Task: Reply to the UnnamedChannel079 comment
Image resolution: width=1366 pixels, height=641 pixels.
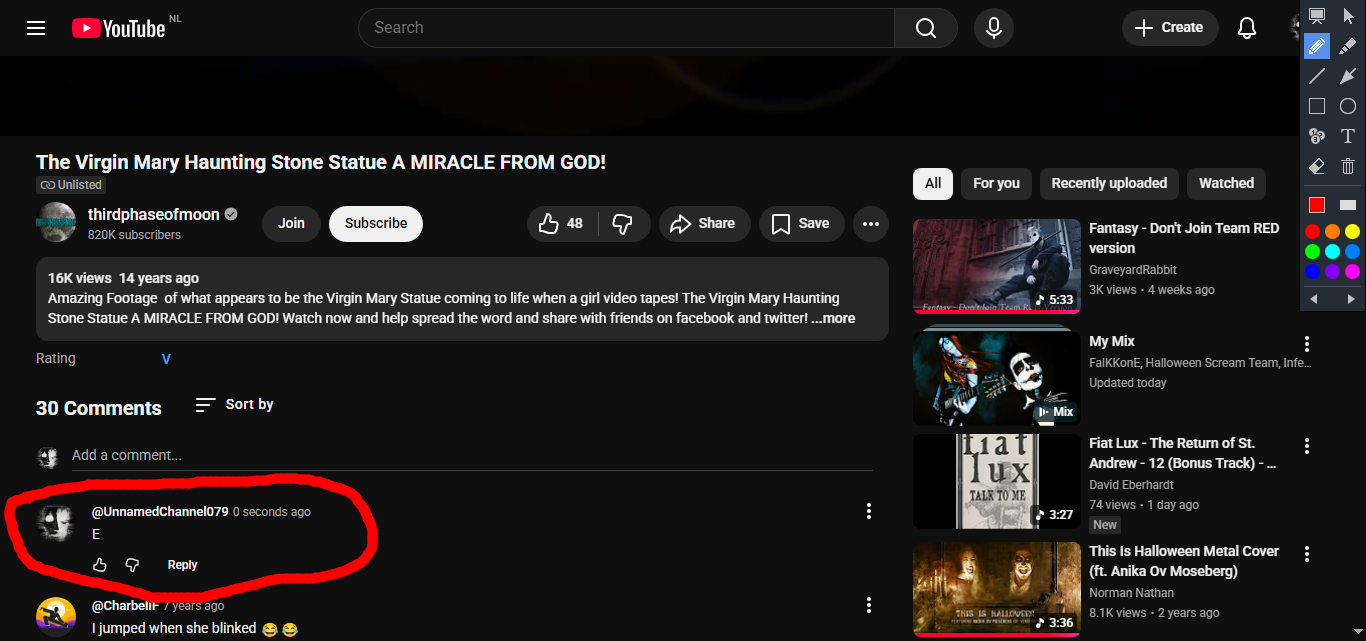Action: pyautogui.click(x=182, y=565)
